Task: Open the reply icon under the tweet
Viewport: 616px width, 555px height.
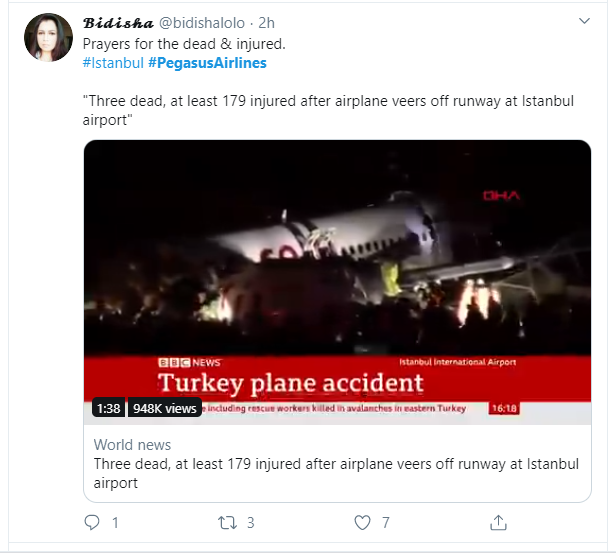Action: coord(92,522)
